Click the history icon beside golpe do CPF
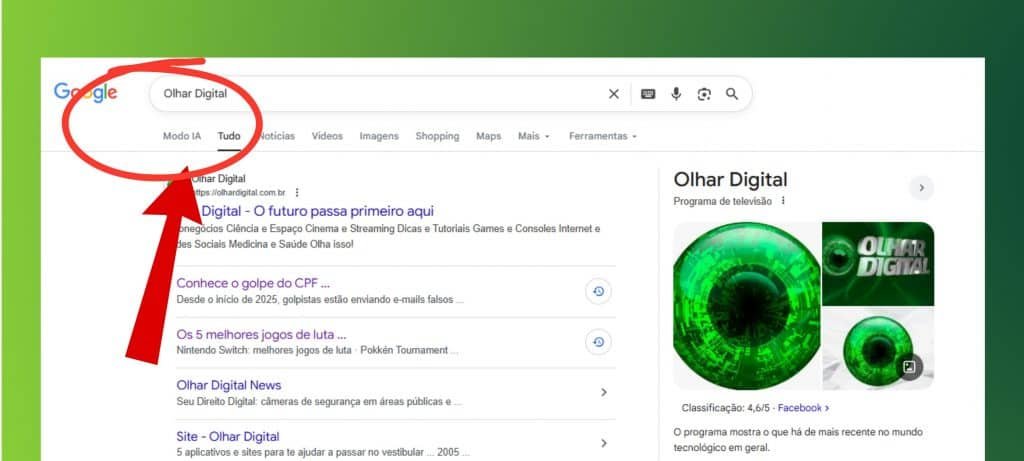 [x=598, y=291]
